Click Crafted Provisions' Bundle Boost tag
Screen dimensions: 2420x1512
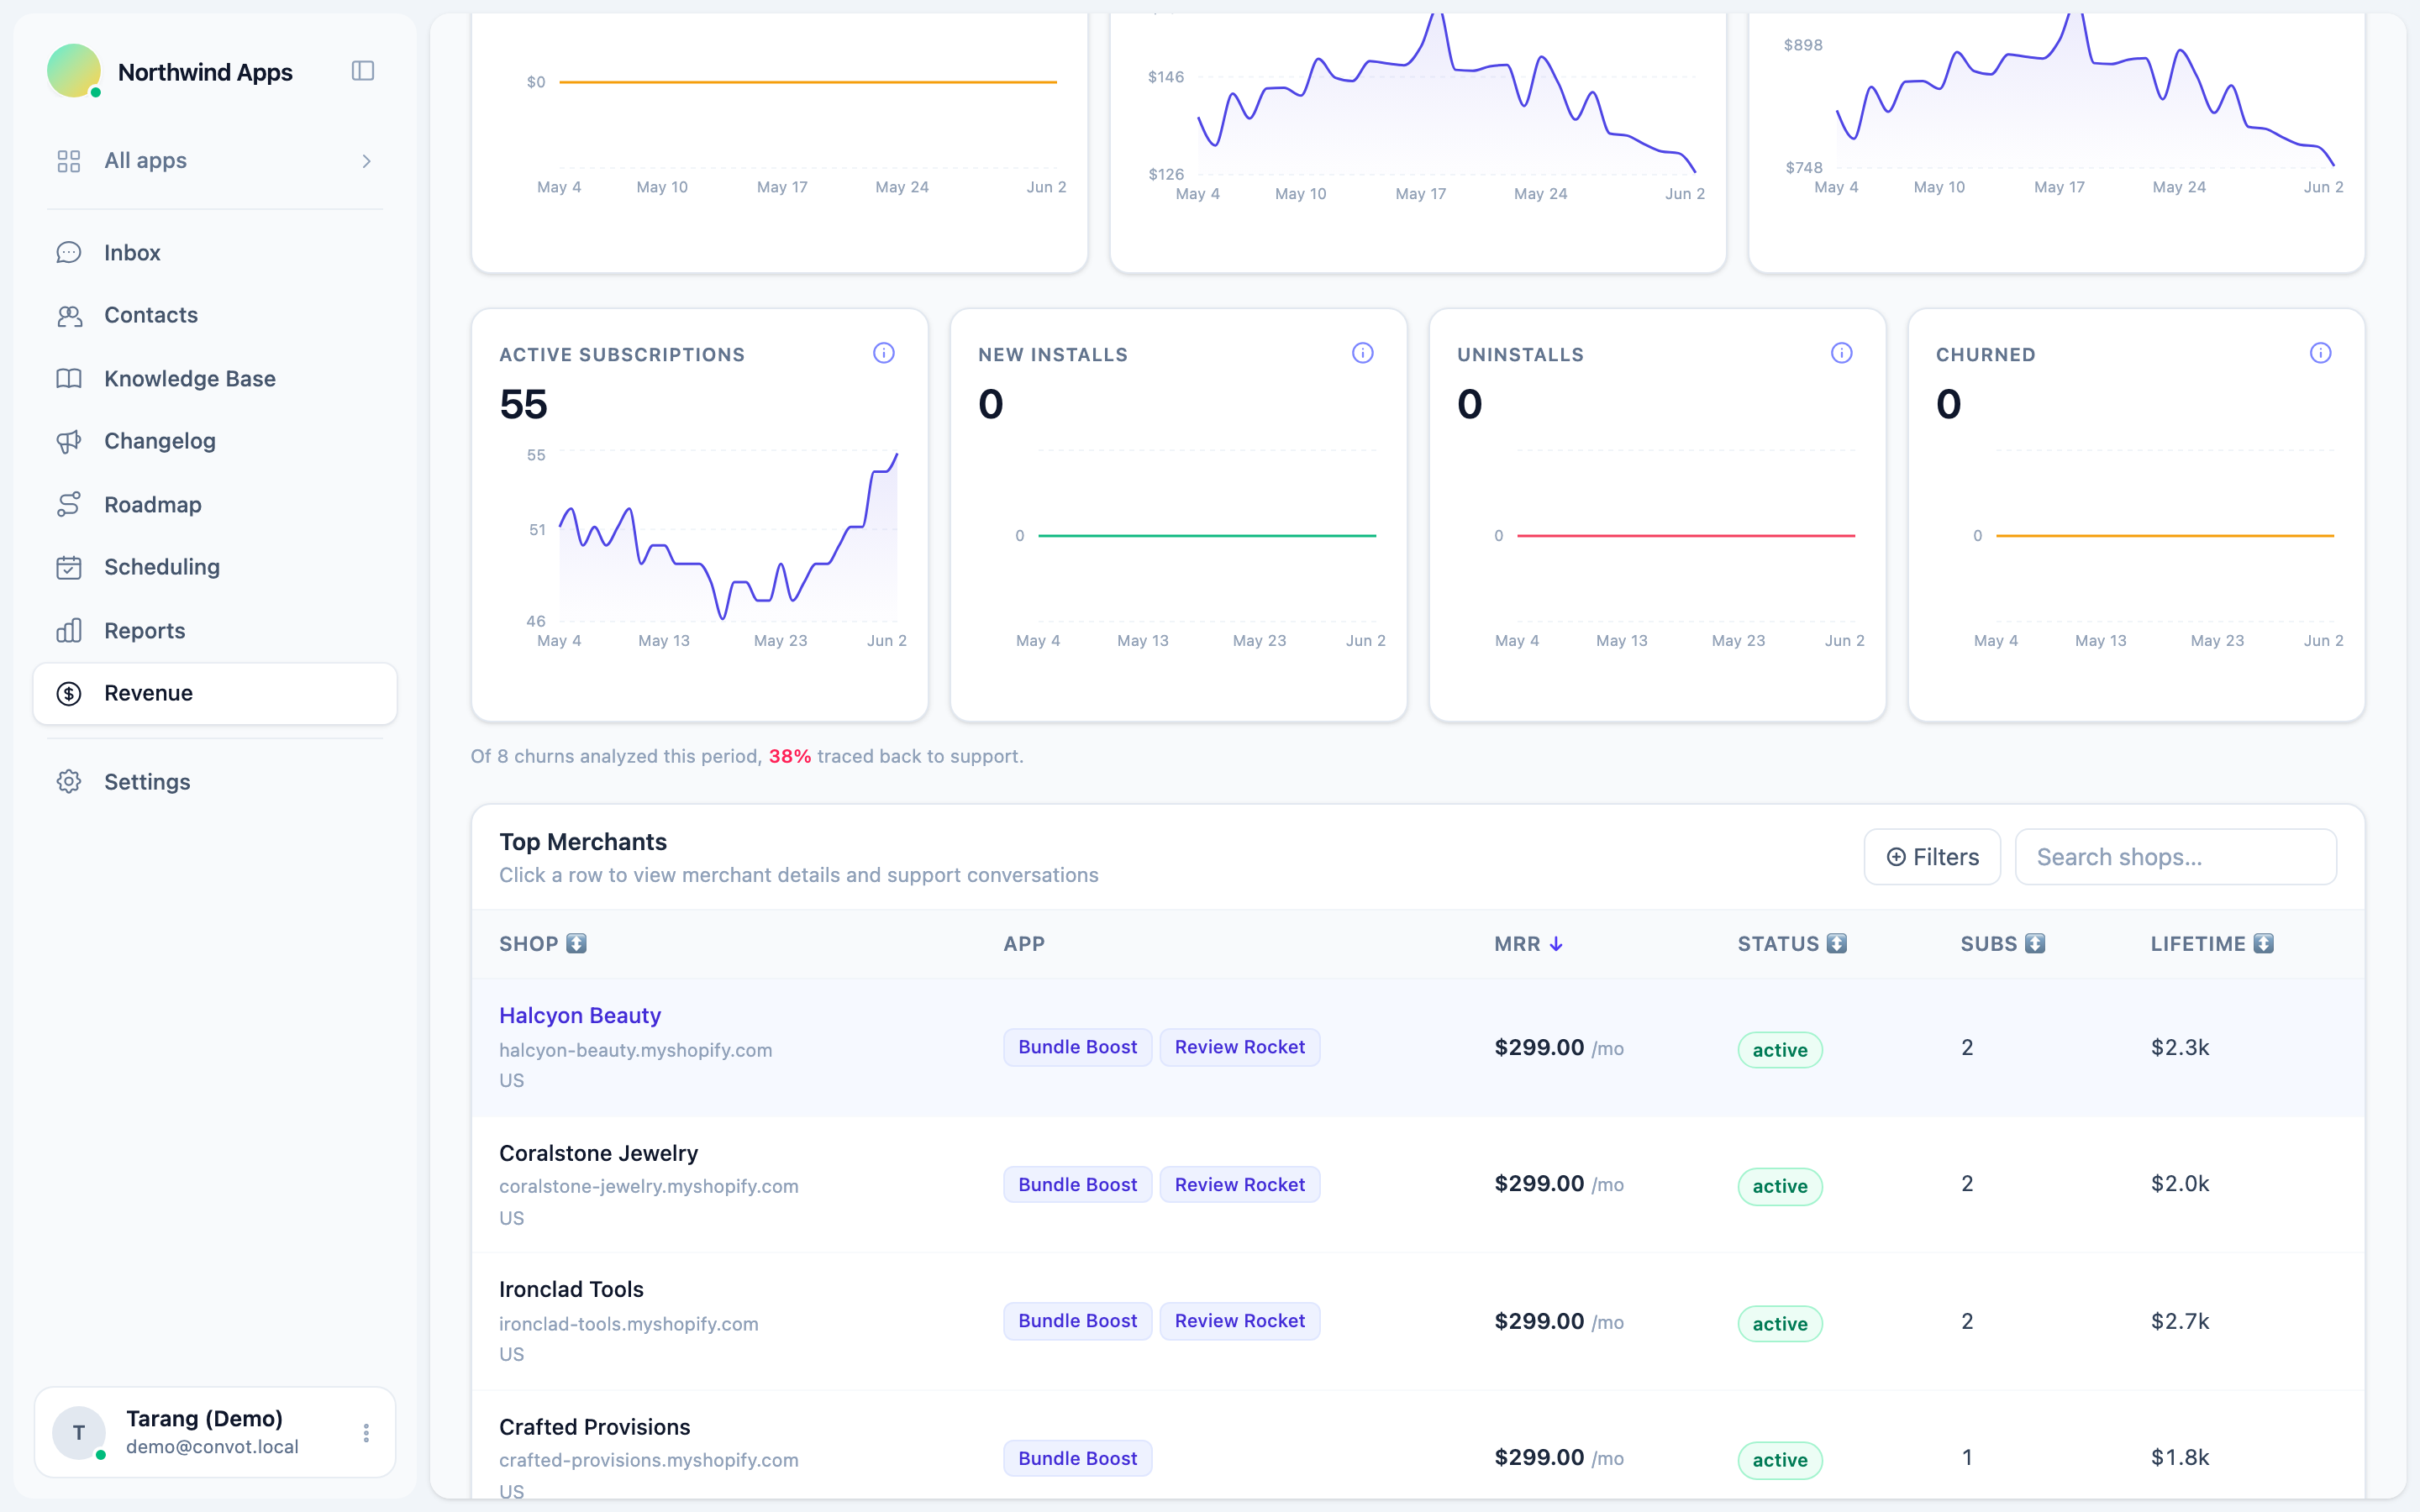[x=1078, y=1459]
